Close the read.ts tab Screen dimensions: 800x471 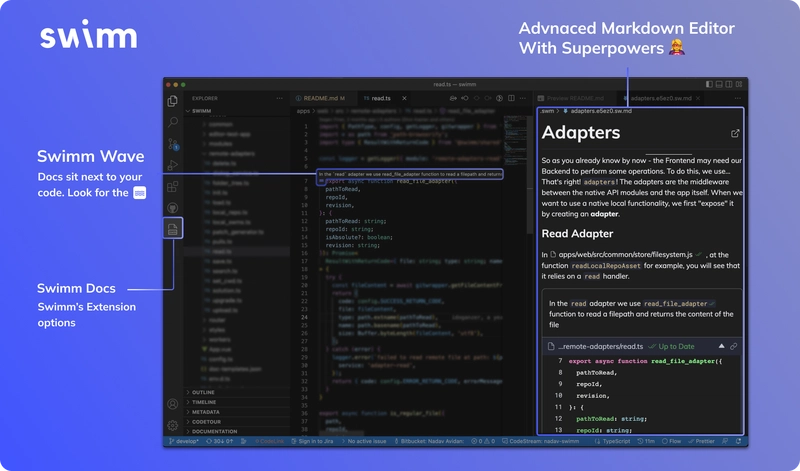[404, 98]
